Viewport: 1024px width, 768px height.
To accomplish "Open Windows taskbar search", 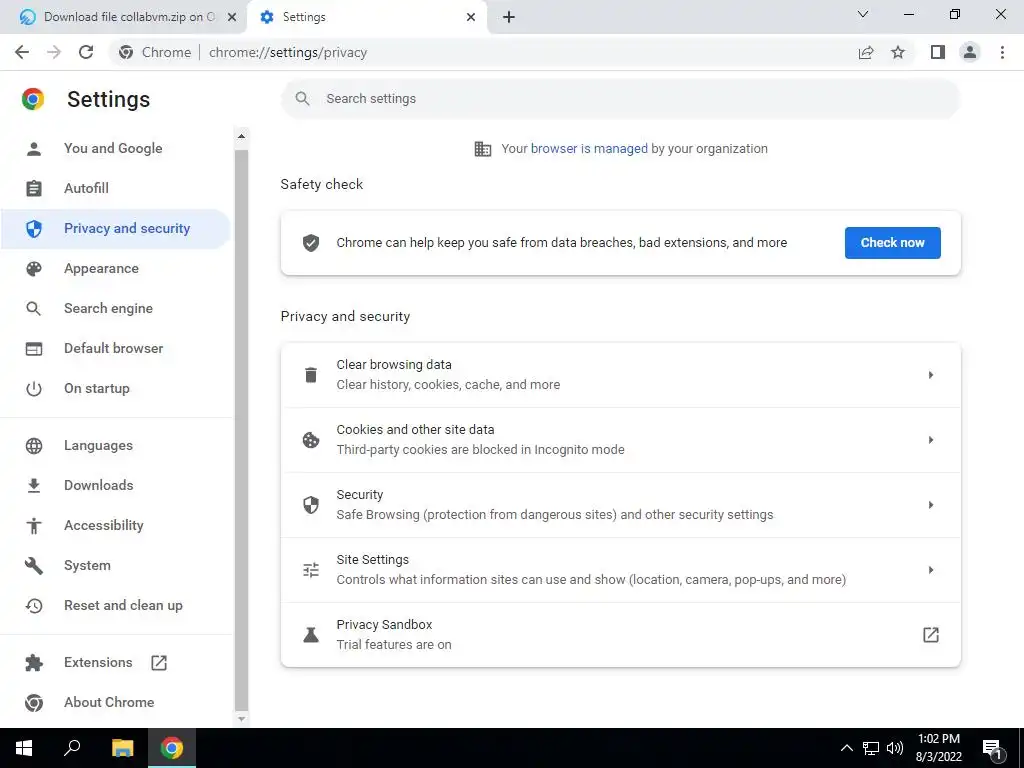I will 72,748.
